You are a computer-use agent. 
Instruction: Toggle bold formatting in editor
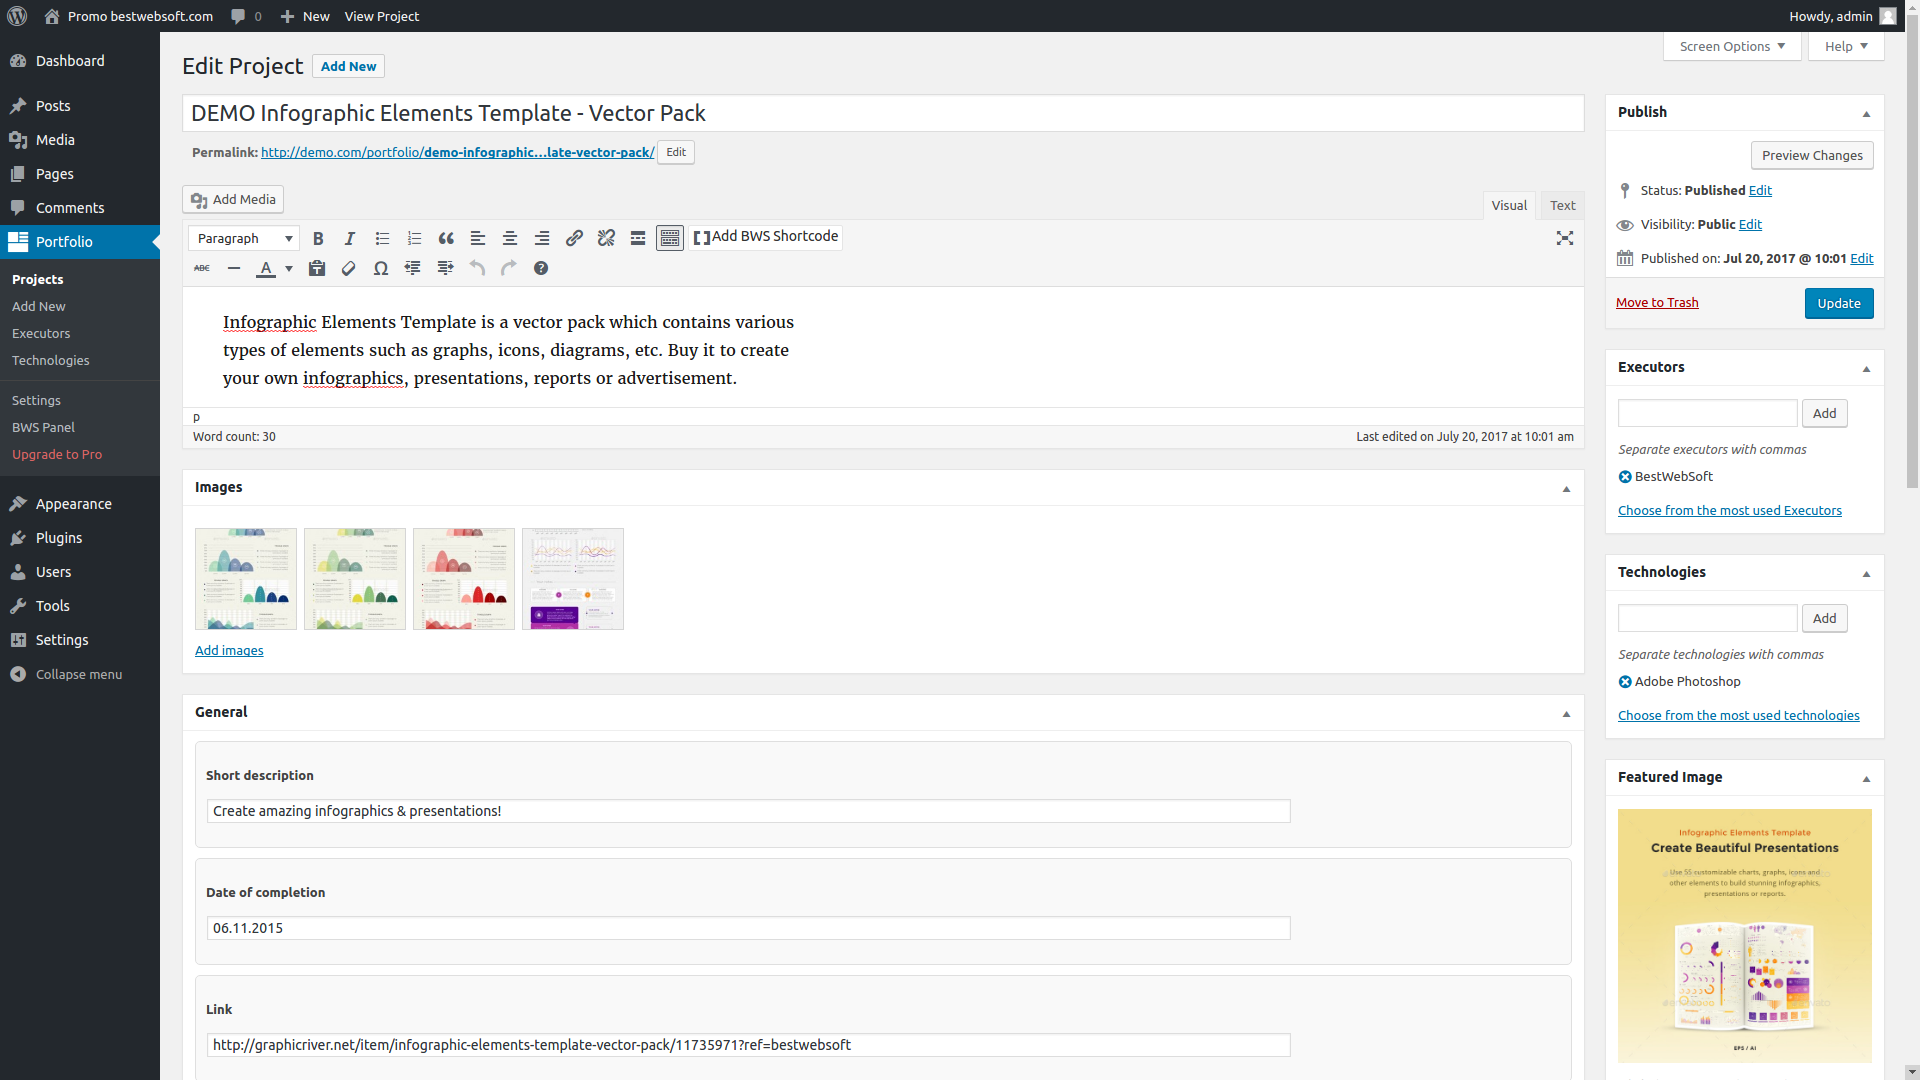pyautogui.click(x=318, y=238)
